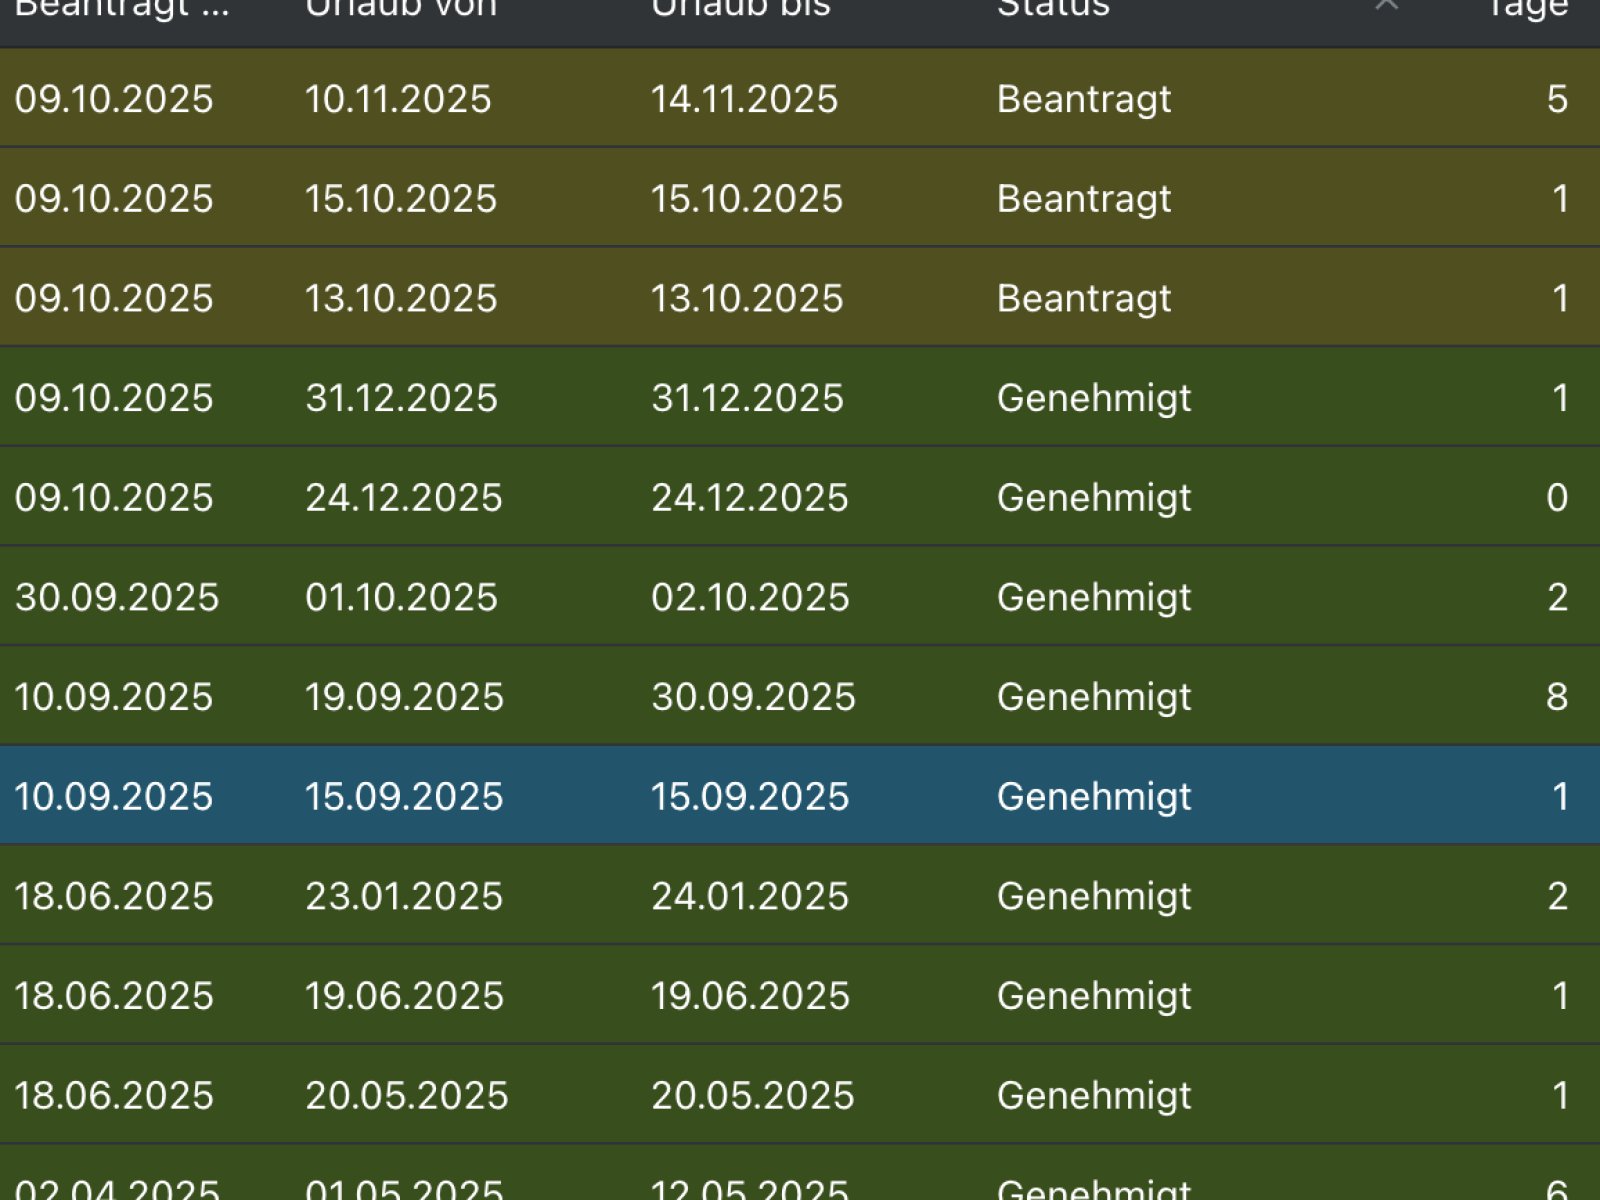Sort by the Tage column header

[1527, 8]
